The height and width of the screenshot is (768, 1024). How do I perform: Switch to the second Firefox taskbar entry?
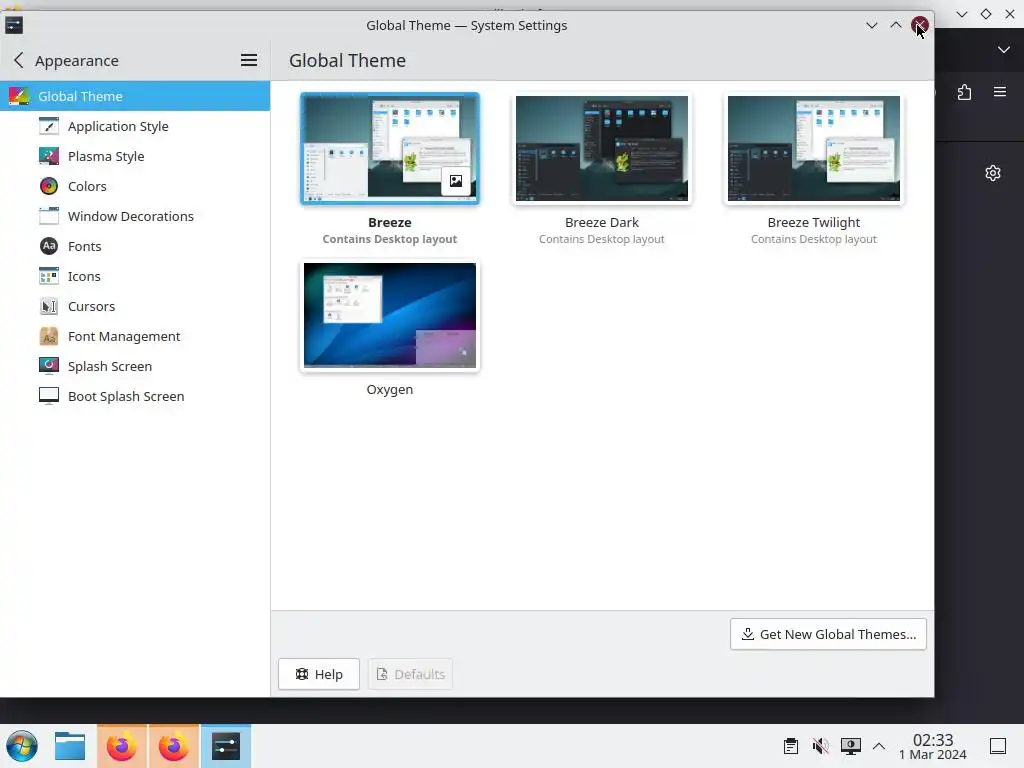click(174, 746)
